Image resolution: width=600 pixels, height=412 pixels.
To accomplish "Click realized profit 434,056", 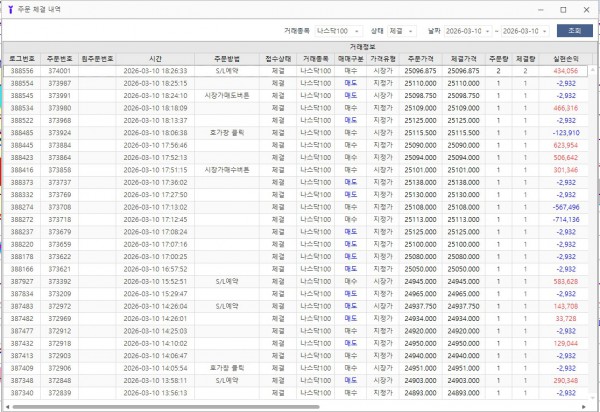I will click(x=566, y=71).
